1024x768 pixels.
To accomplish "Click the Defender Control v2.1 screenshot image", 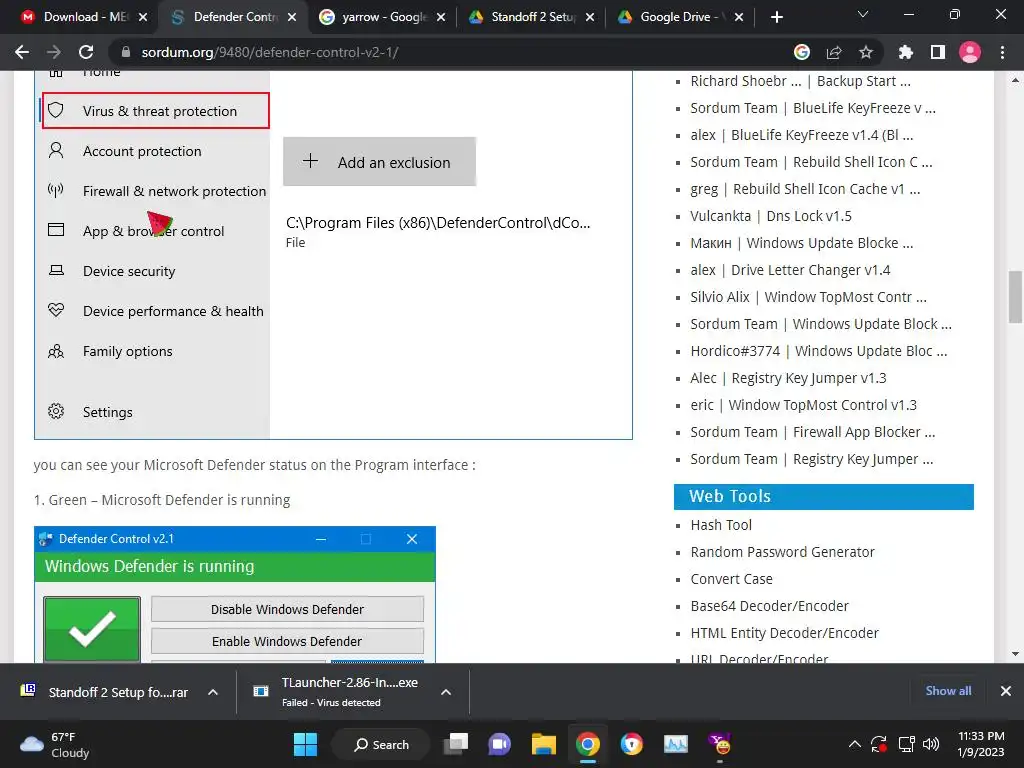I will coord(234,594).
